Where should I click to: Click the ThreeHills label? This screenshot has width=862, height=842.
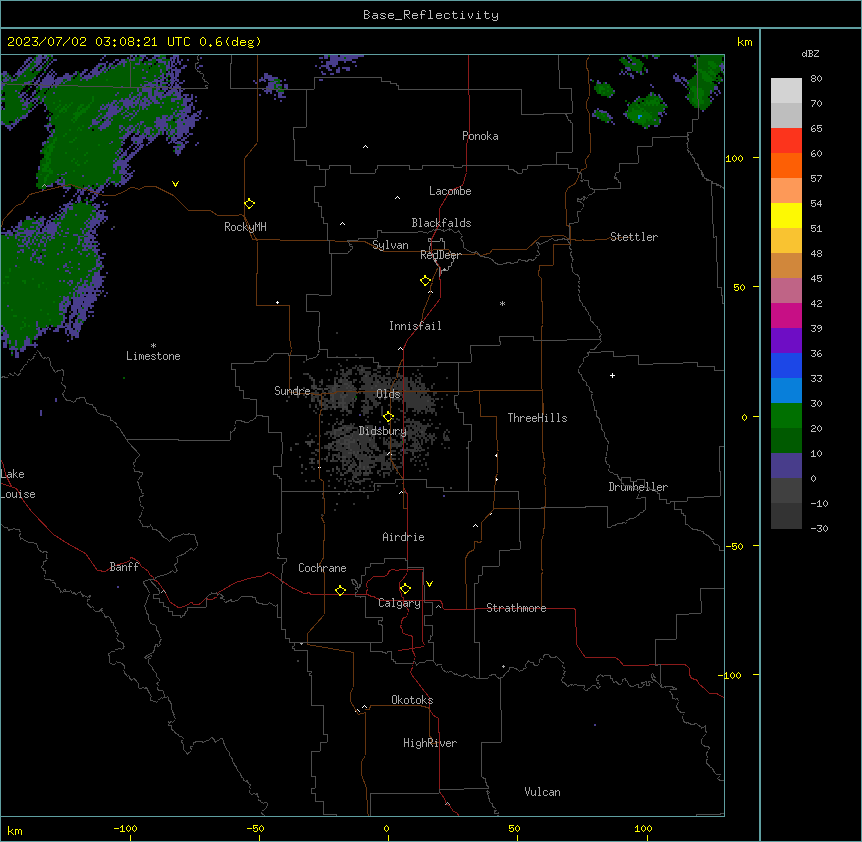pyautogui.click(x=537, y=418)
